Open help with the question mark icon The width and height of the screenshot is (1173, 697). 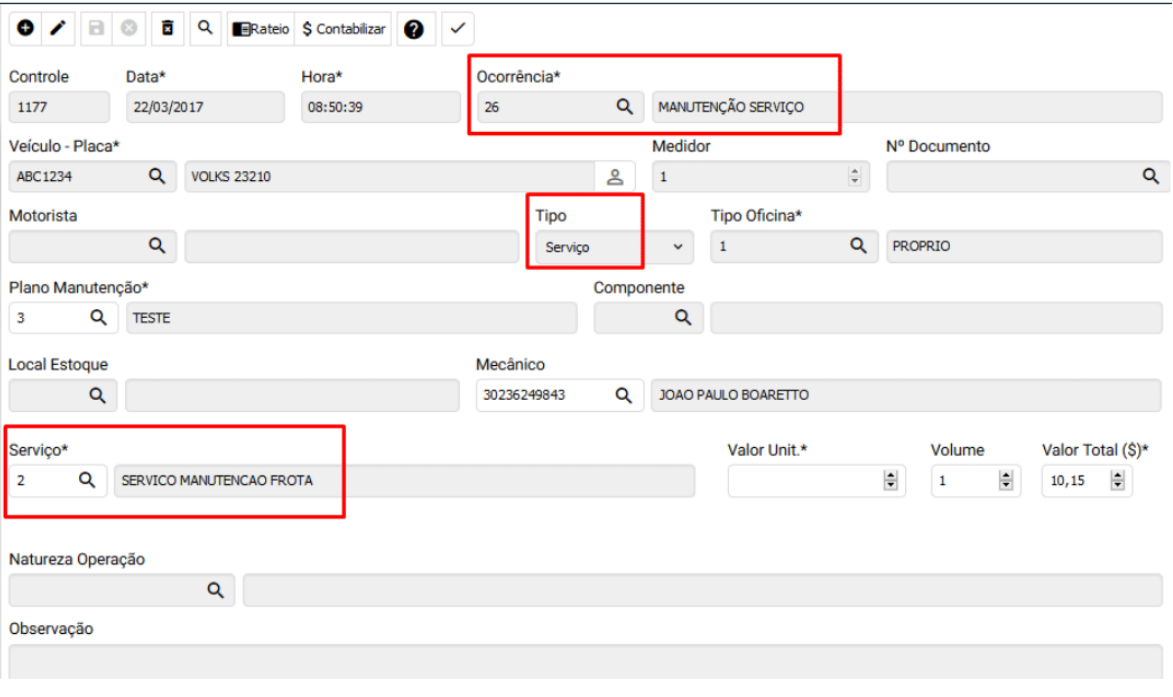pyautogui.click(x=412, y=29)
